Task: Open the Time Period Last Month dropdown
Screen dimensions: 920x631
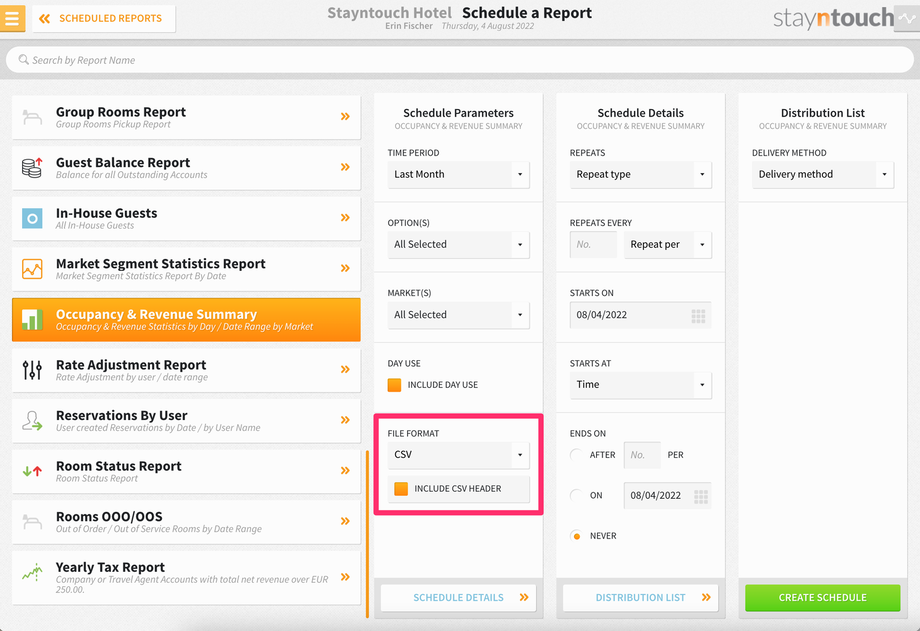Action: pos(458,175)
